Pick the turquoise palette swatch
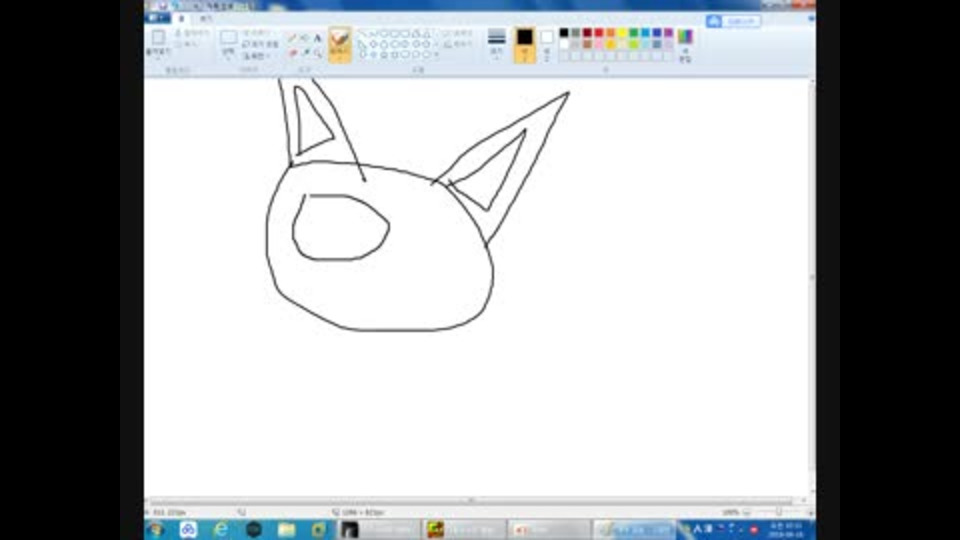The width and height of the screenshot is (960, 540). [x=645, y=32]
